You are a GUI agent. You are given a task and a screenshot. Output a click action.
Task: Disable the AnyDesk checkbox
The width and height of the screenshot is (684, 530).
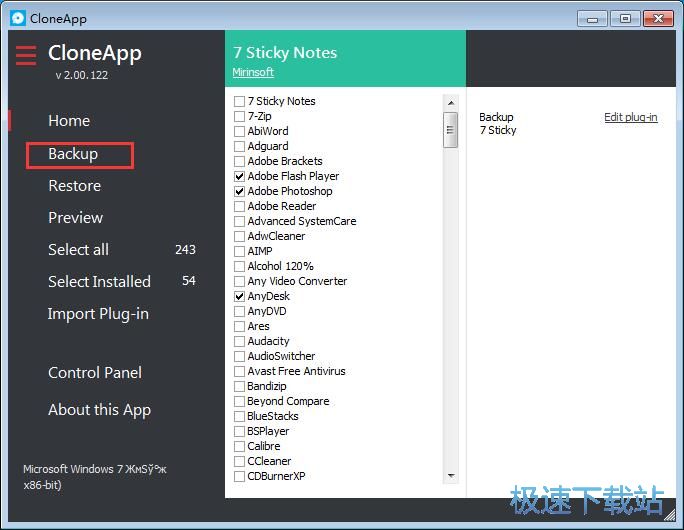click(x=239, y=296)
